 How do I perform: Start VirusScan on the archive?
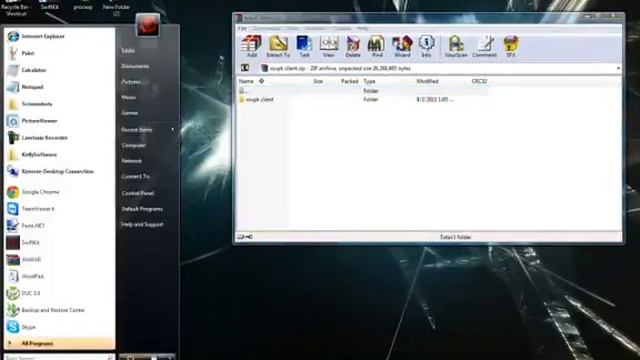[x=456, y=46]
